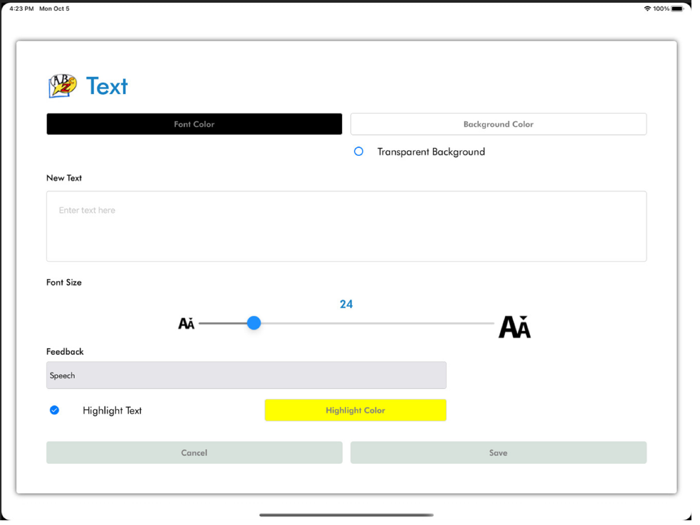Click the small AA font size icon
Image resolution: width=700 pixels, height=525 pixels.
[x=186, y=324]
